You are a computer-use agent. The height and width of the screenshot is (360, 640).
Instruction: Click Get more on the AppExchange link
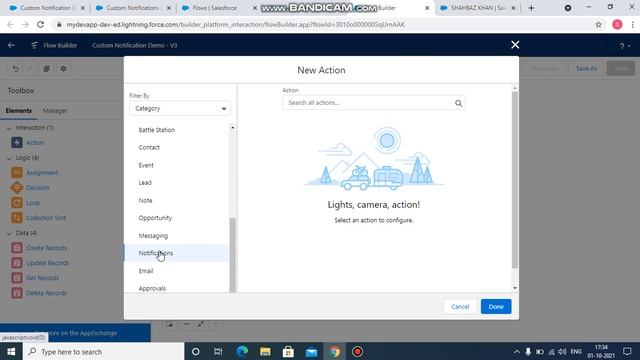point(76,333)
